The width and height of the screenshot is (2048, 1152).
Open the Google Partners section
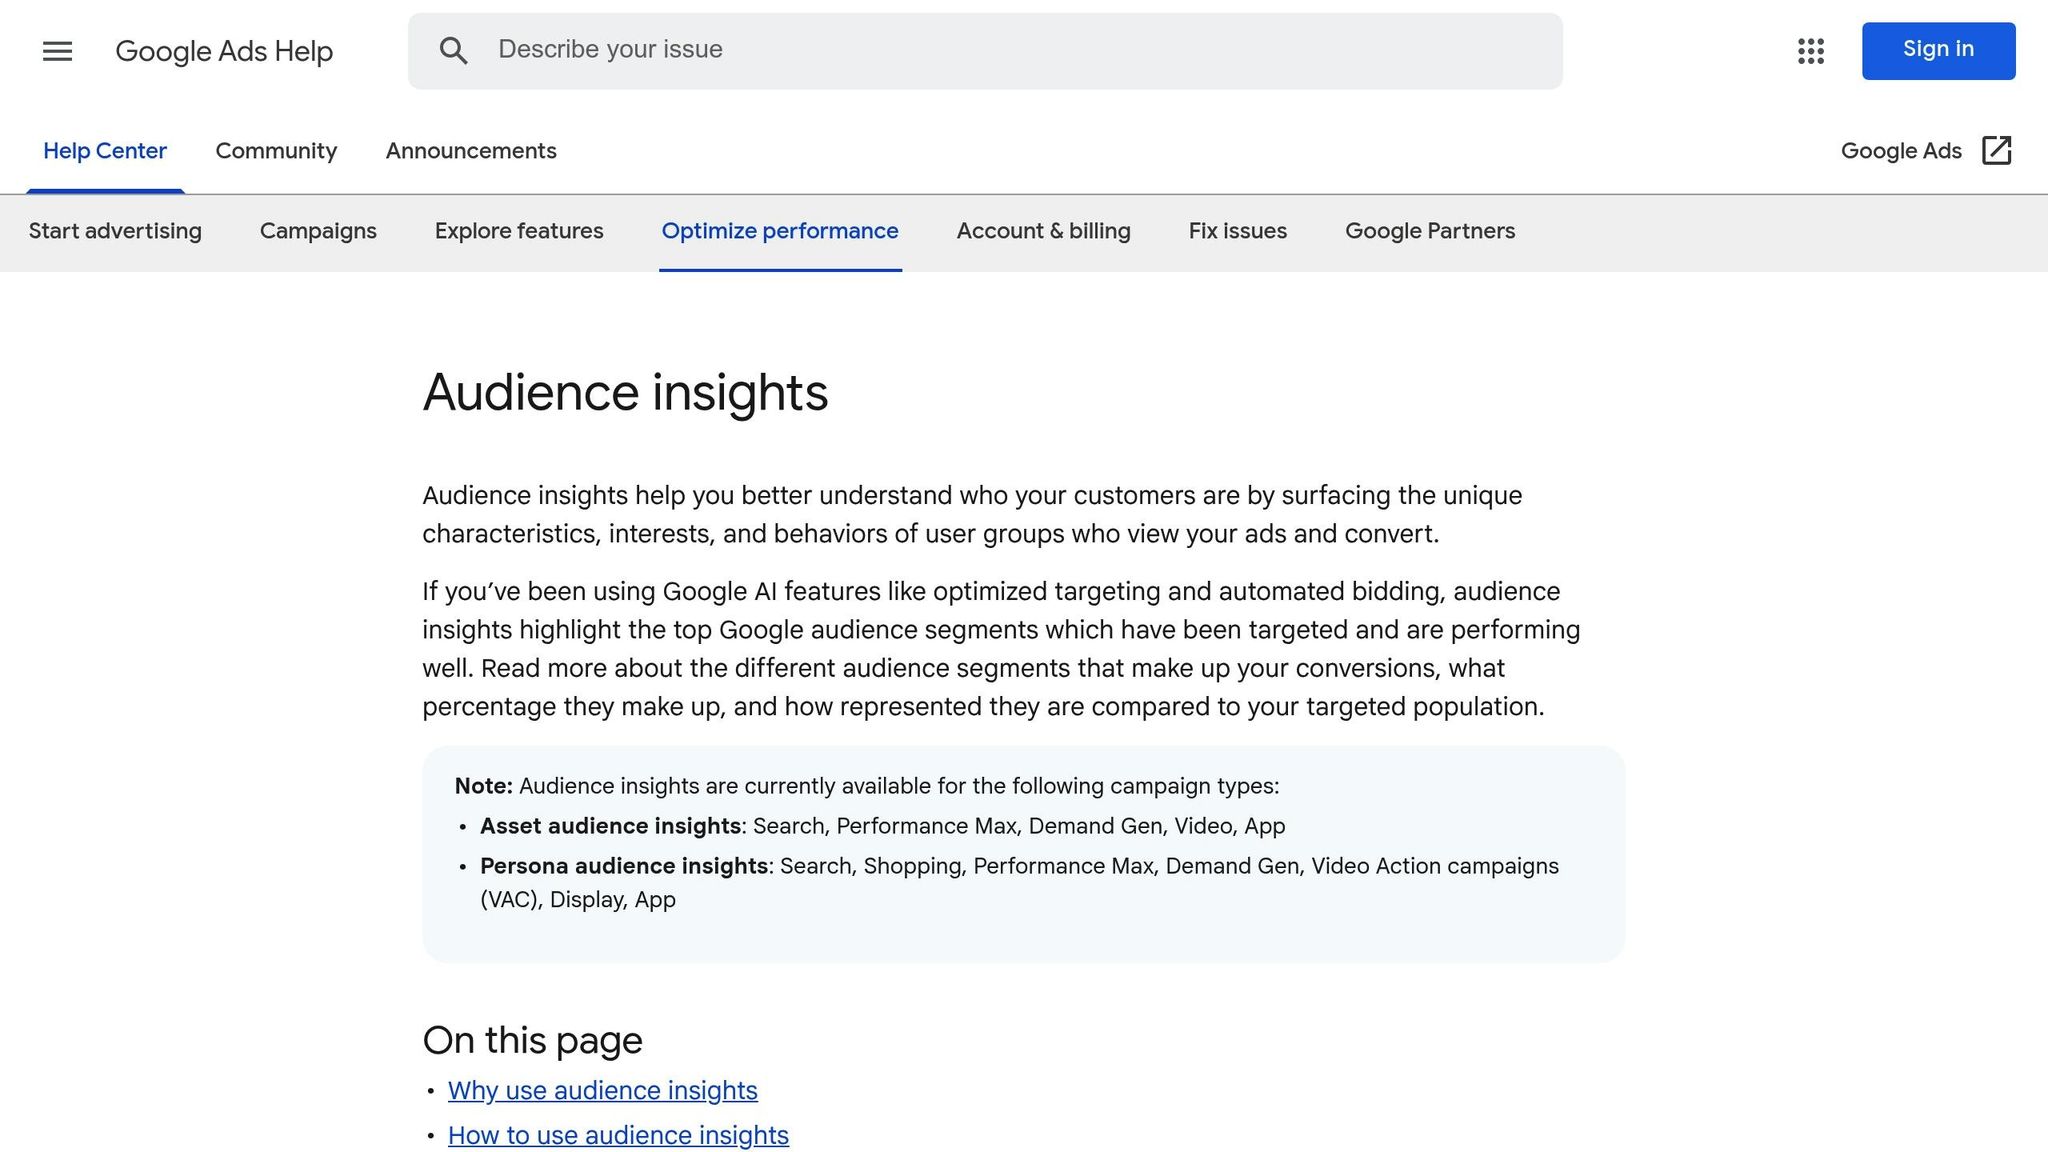[1429, 231]
